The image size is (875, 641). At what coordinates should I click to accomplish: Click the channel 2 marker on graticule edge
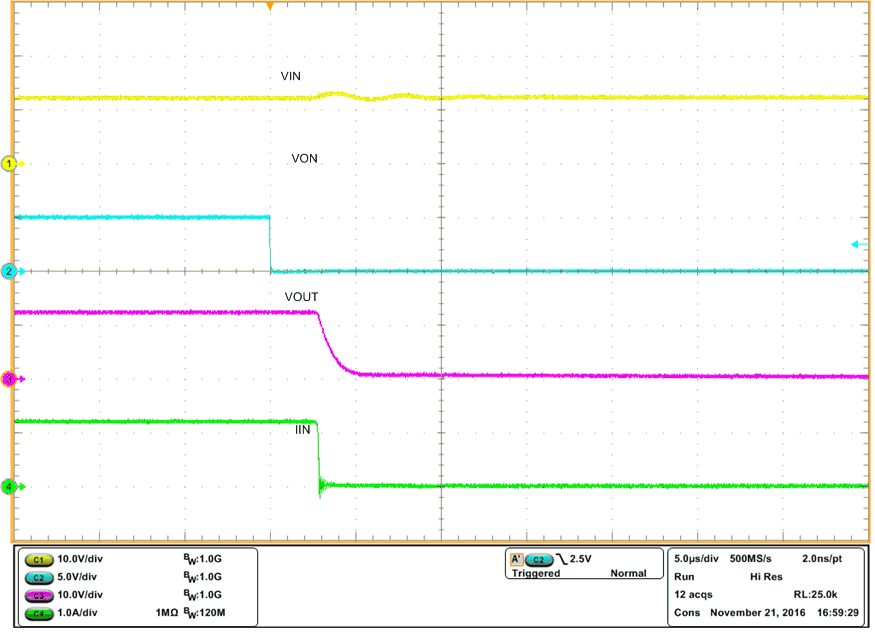(9, 269)
